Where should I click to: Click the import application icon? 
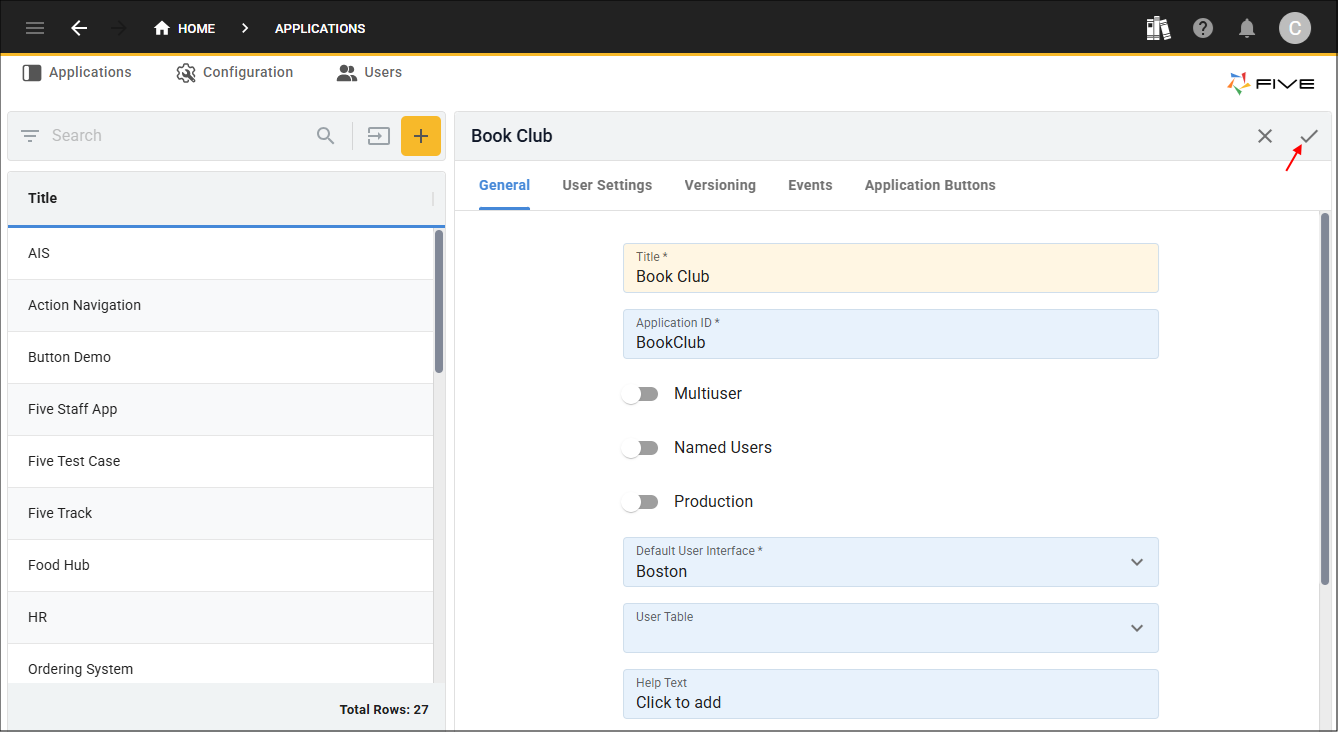378,136
